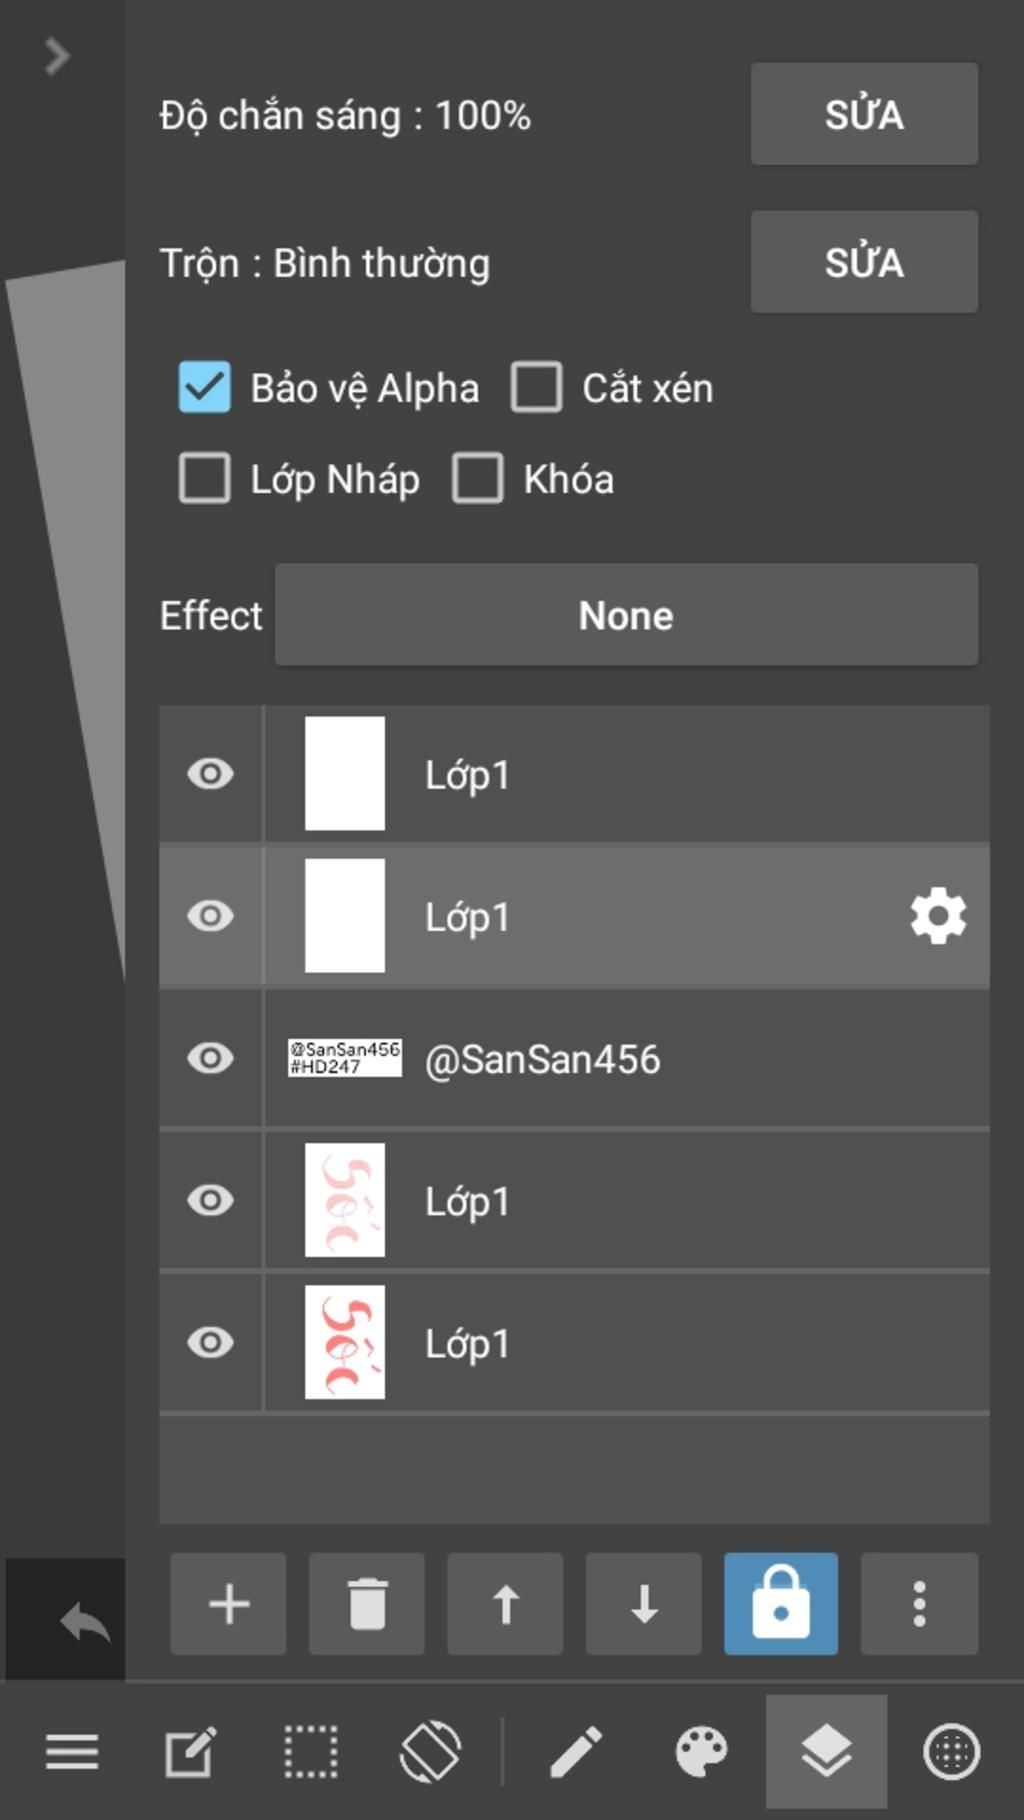Hide the @SanSan456 layer
The image size is (1024, 1820).
click(210, 1058)
